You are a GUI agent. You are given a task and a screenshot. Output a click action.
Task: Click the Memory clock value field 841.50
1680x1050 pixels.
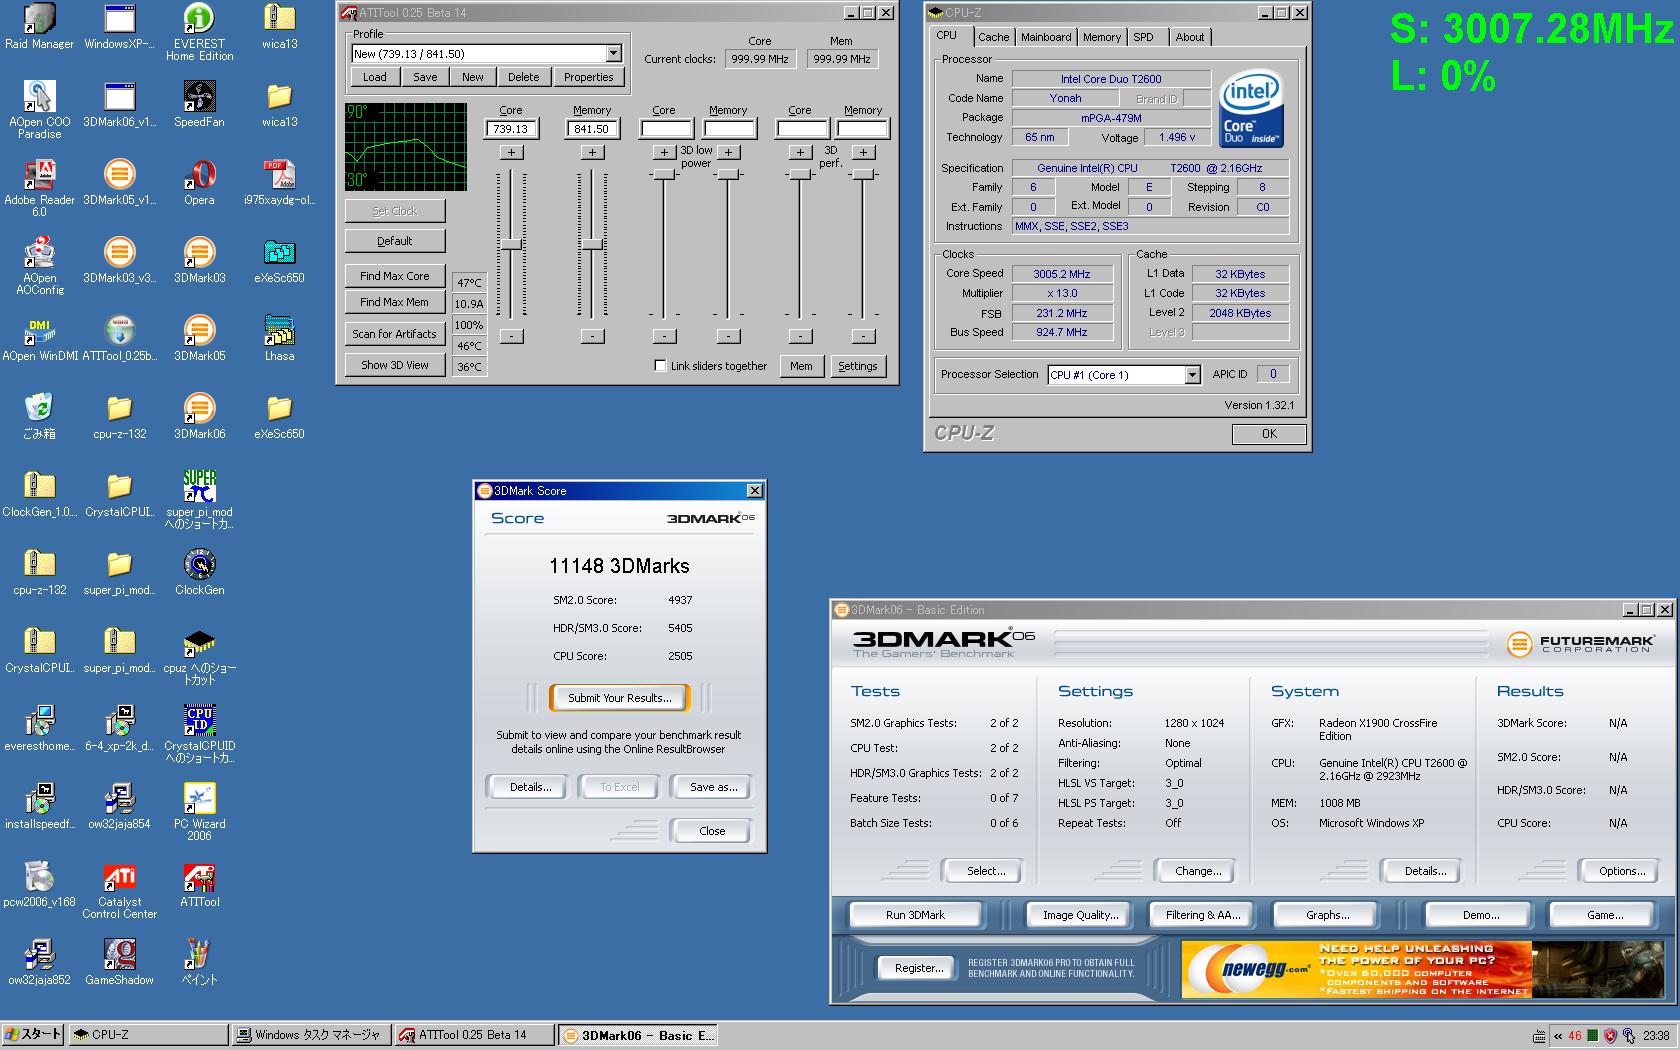tap(592, 129)
